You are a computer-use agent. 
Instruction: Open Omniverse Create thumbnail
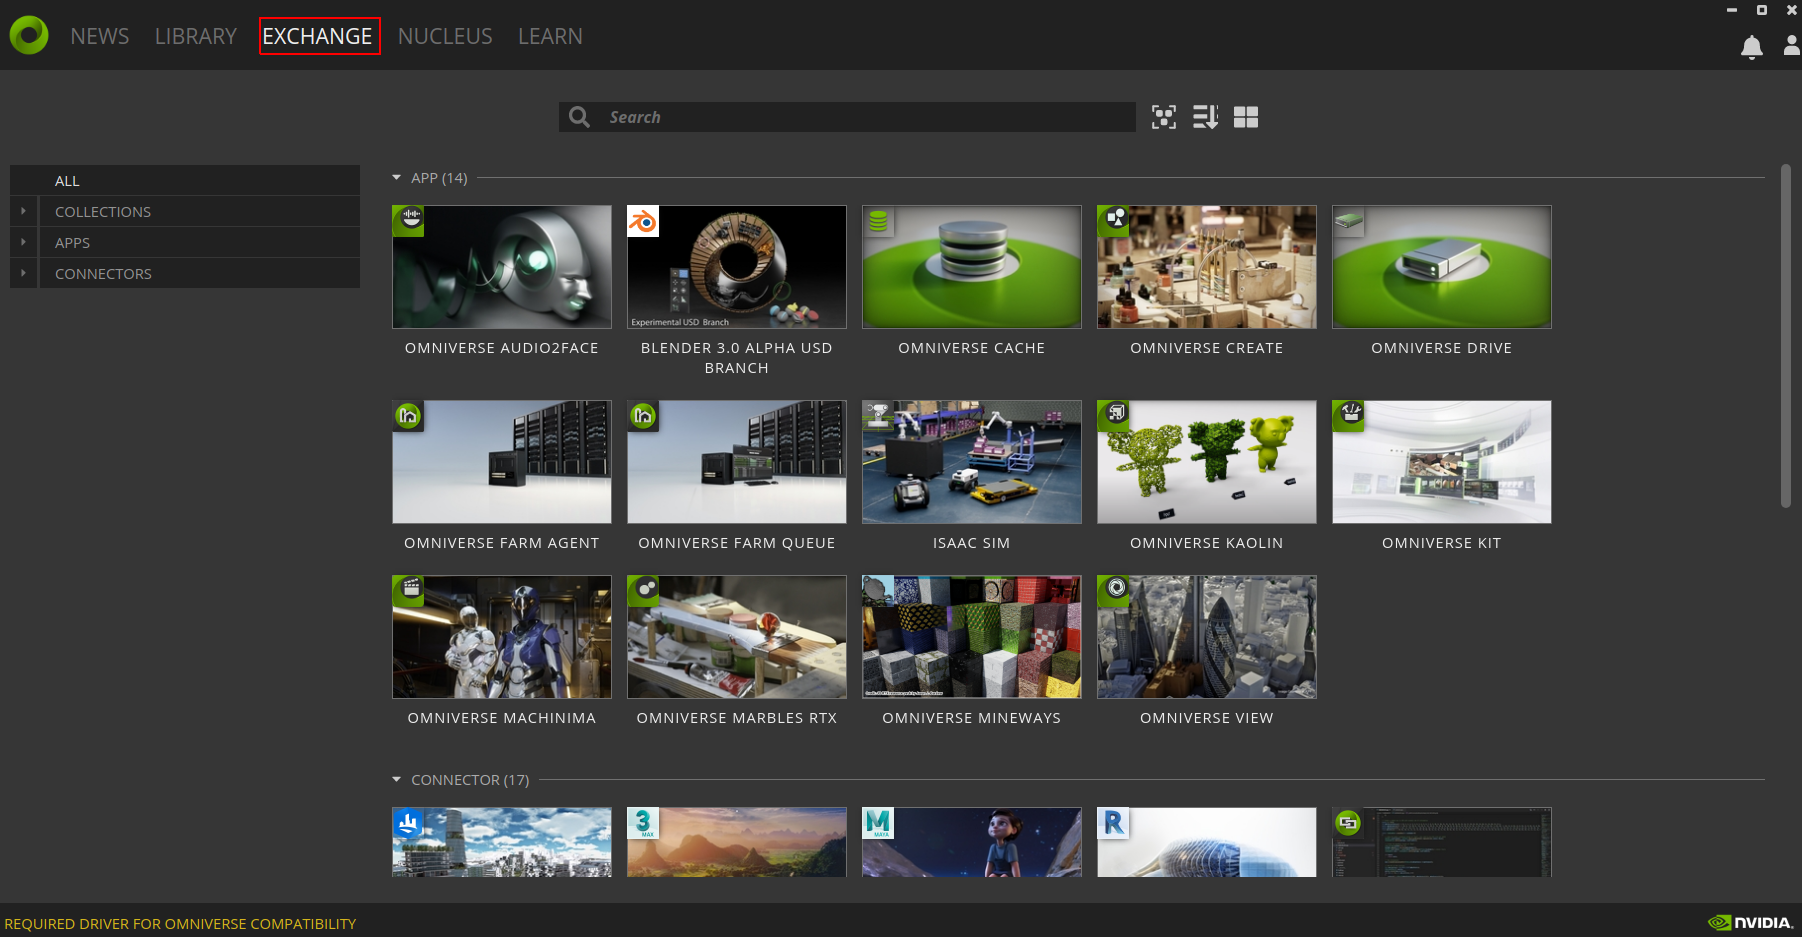click(1207, 267)
